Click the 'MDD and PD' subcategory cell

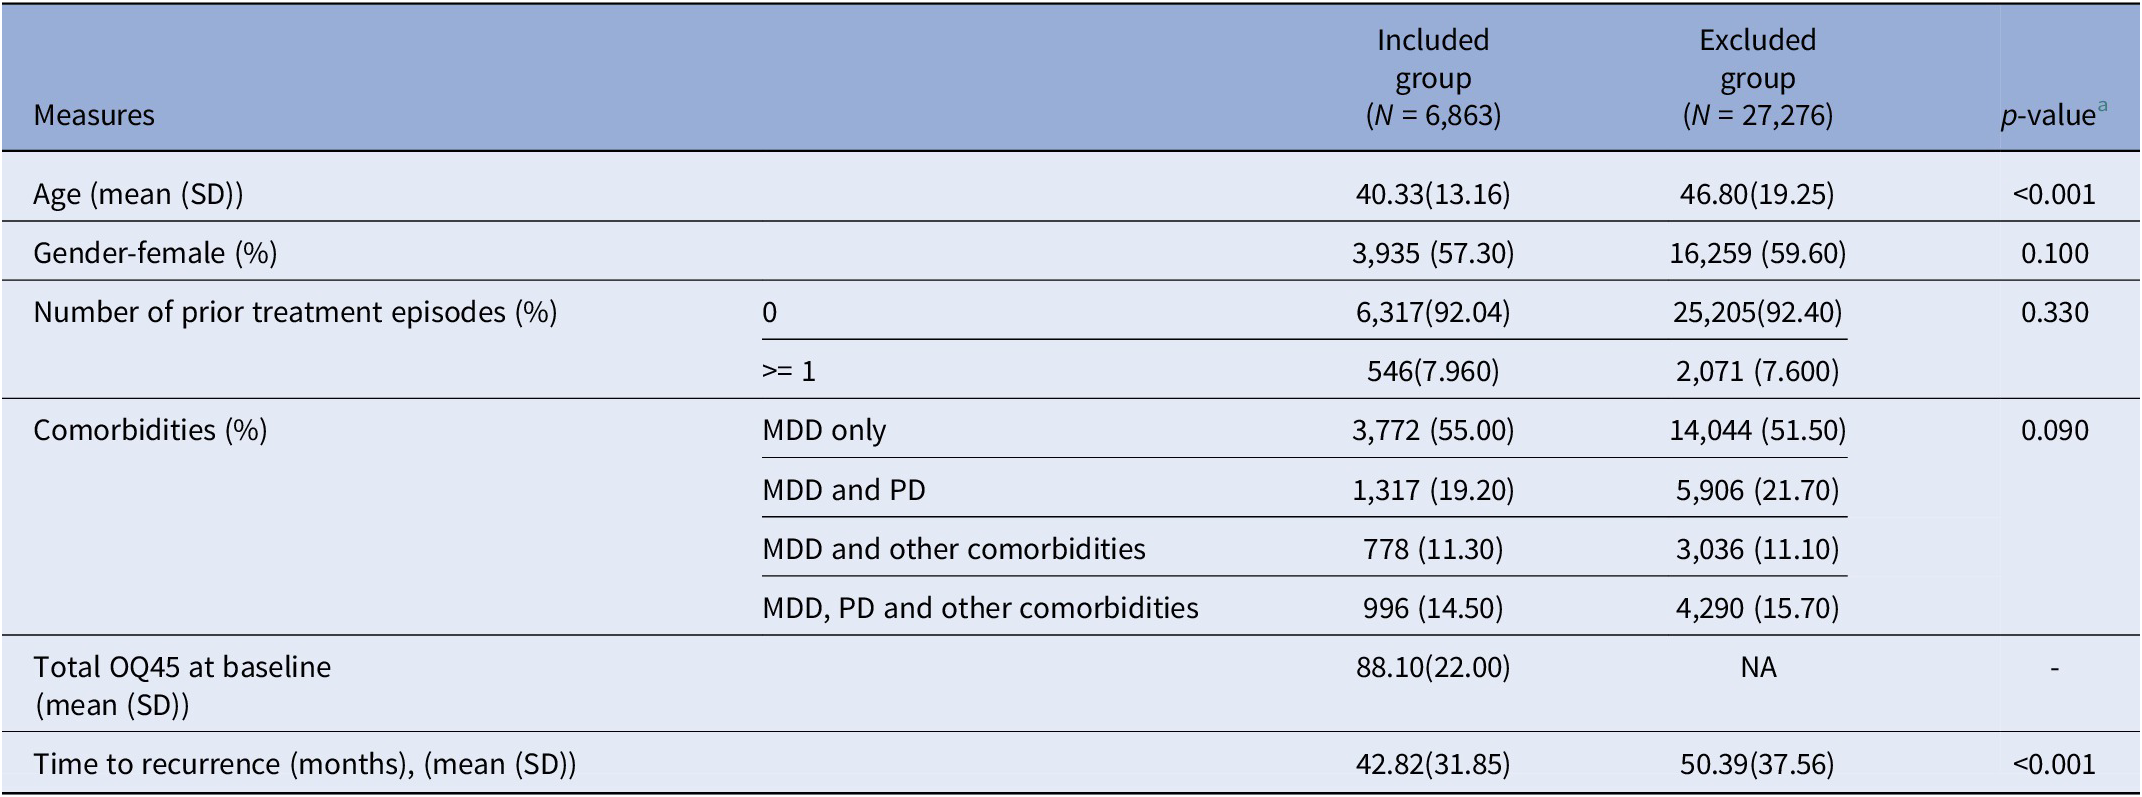[844, 490]
